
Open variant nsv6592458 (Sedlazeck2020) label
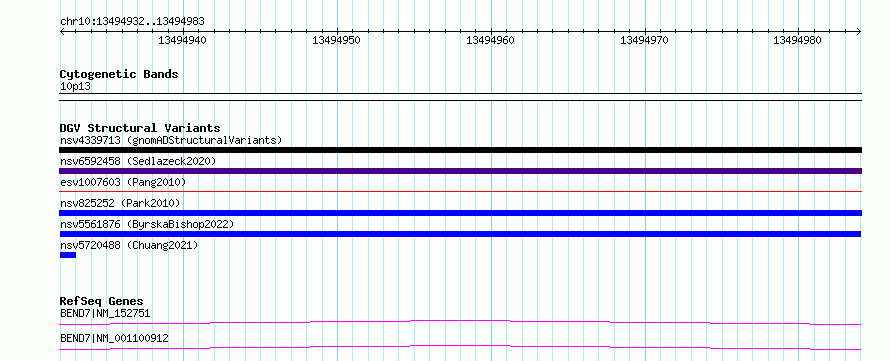(x=138, y=161)
